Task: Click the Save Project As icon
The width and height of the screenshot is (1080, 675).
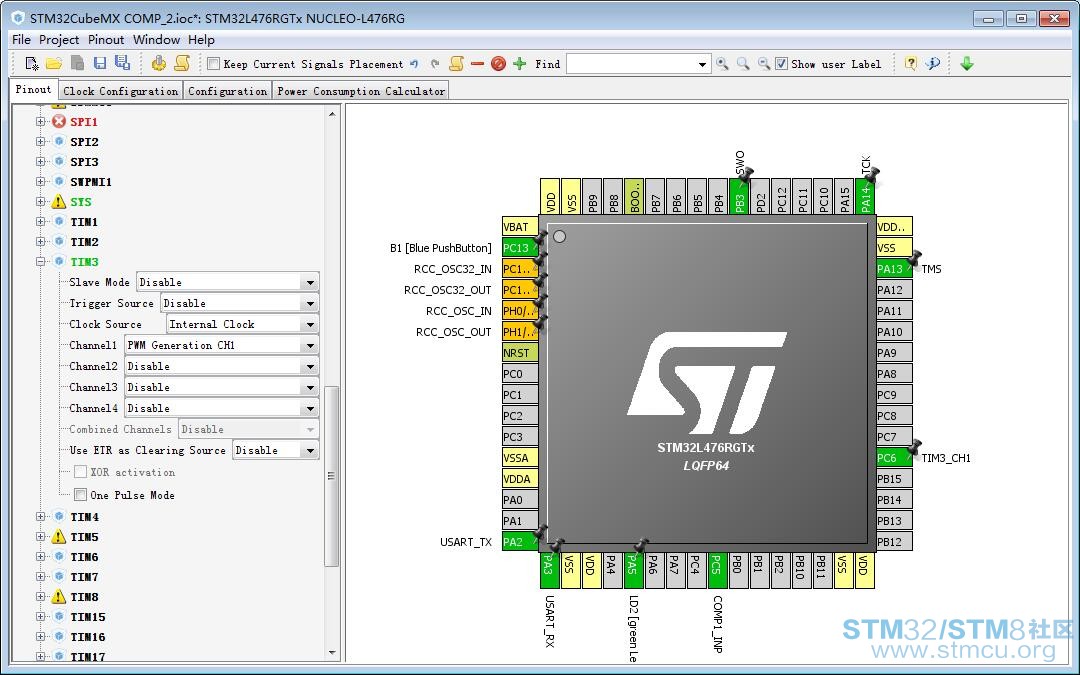Action: (x=123, y=63)
